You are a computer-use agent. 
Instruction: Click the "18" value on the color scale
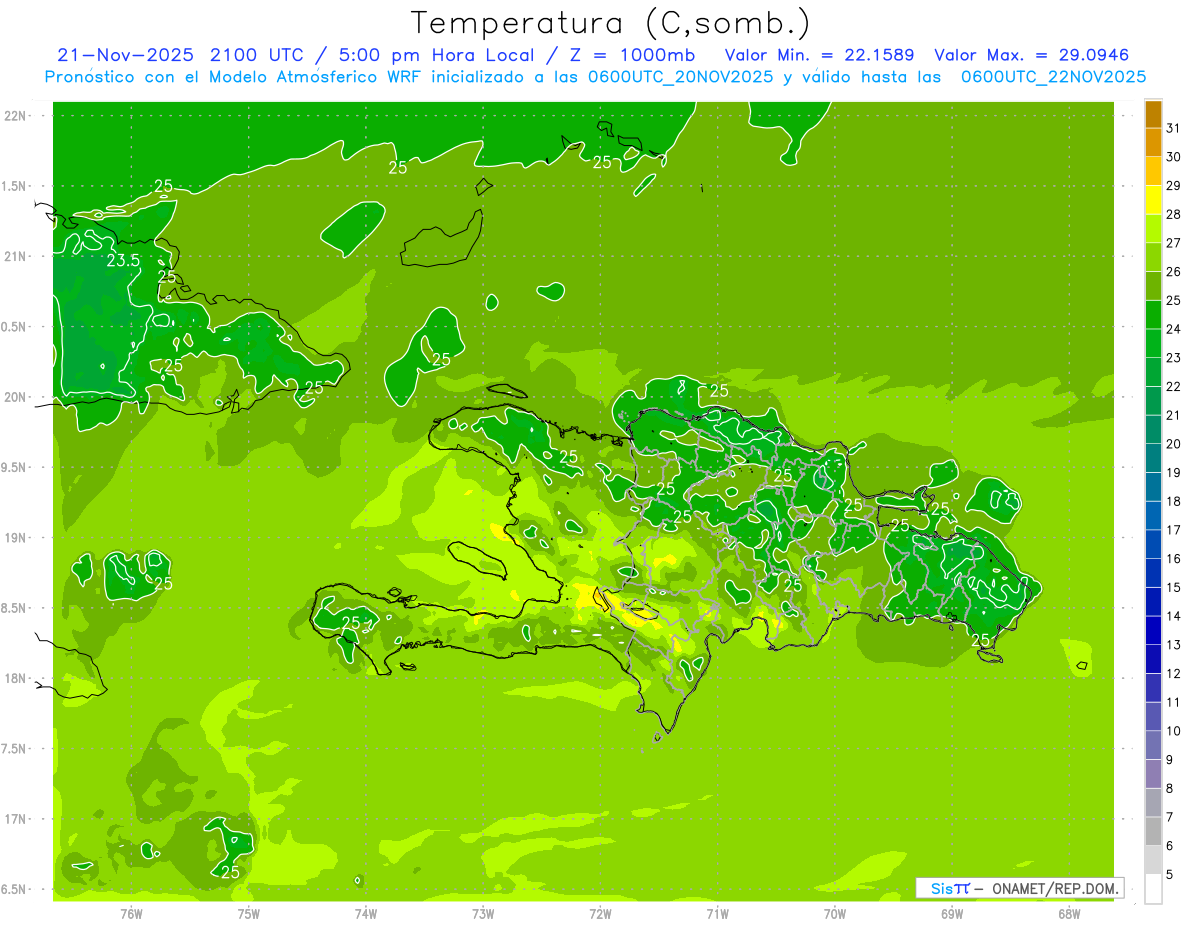(1173, 501)
